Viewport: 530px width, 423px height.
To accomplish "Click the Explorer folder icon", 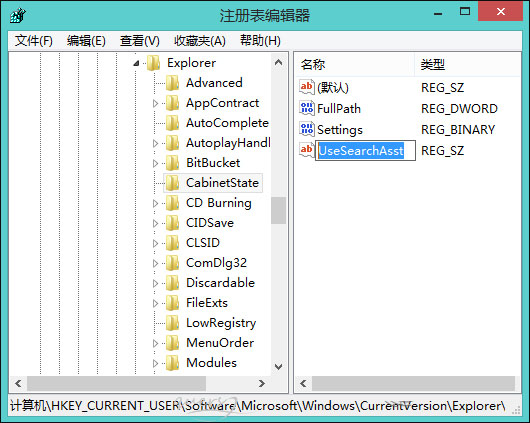I will click(x=153, y=63).
